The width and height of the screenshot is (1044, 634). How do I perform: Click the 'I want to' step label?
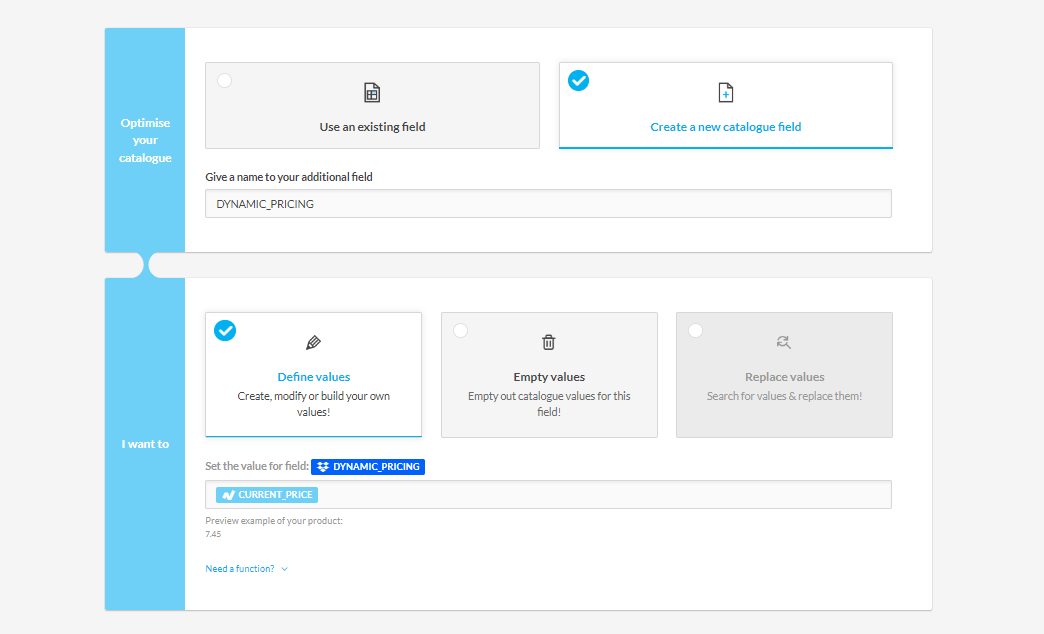coord(145,444)
